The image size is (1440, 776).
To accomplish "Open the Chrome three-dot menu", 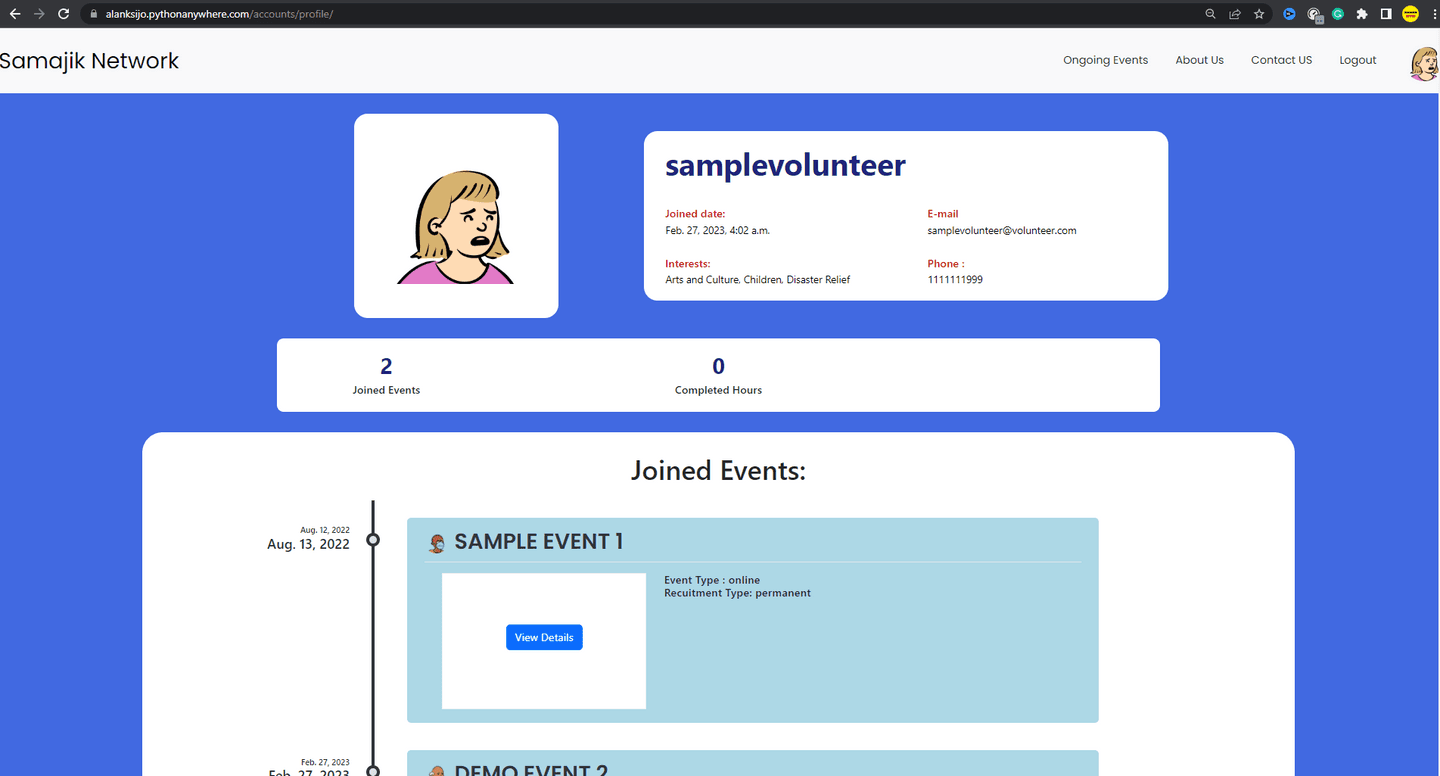I will pos(1433,14).
